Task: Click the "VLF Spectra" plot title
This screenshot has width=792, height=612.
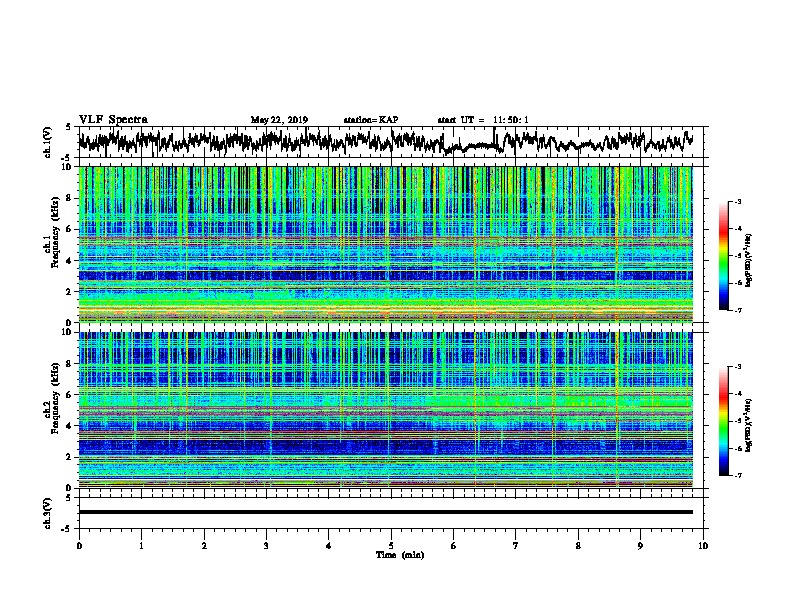Action: point(113,120)
